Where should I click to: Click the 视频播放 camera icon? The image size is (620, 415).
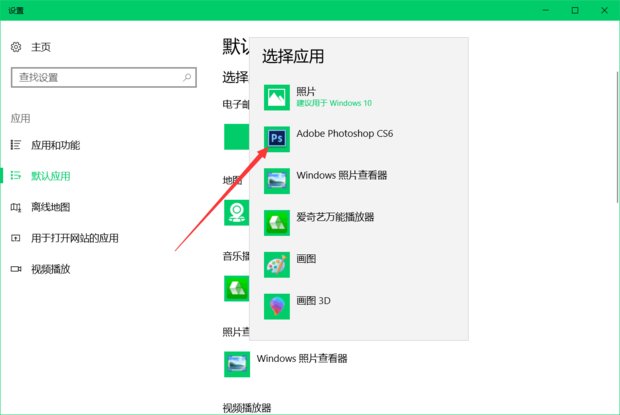(x=16, y=269)
